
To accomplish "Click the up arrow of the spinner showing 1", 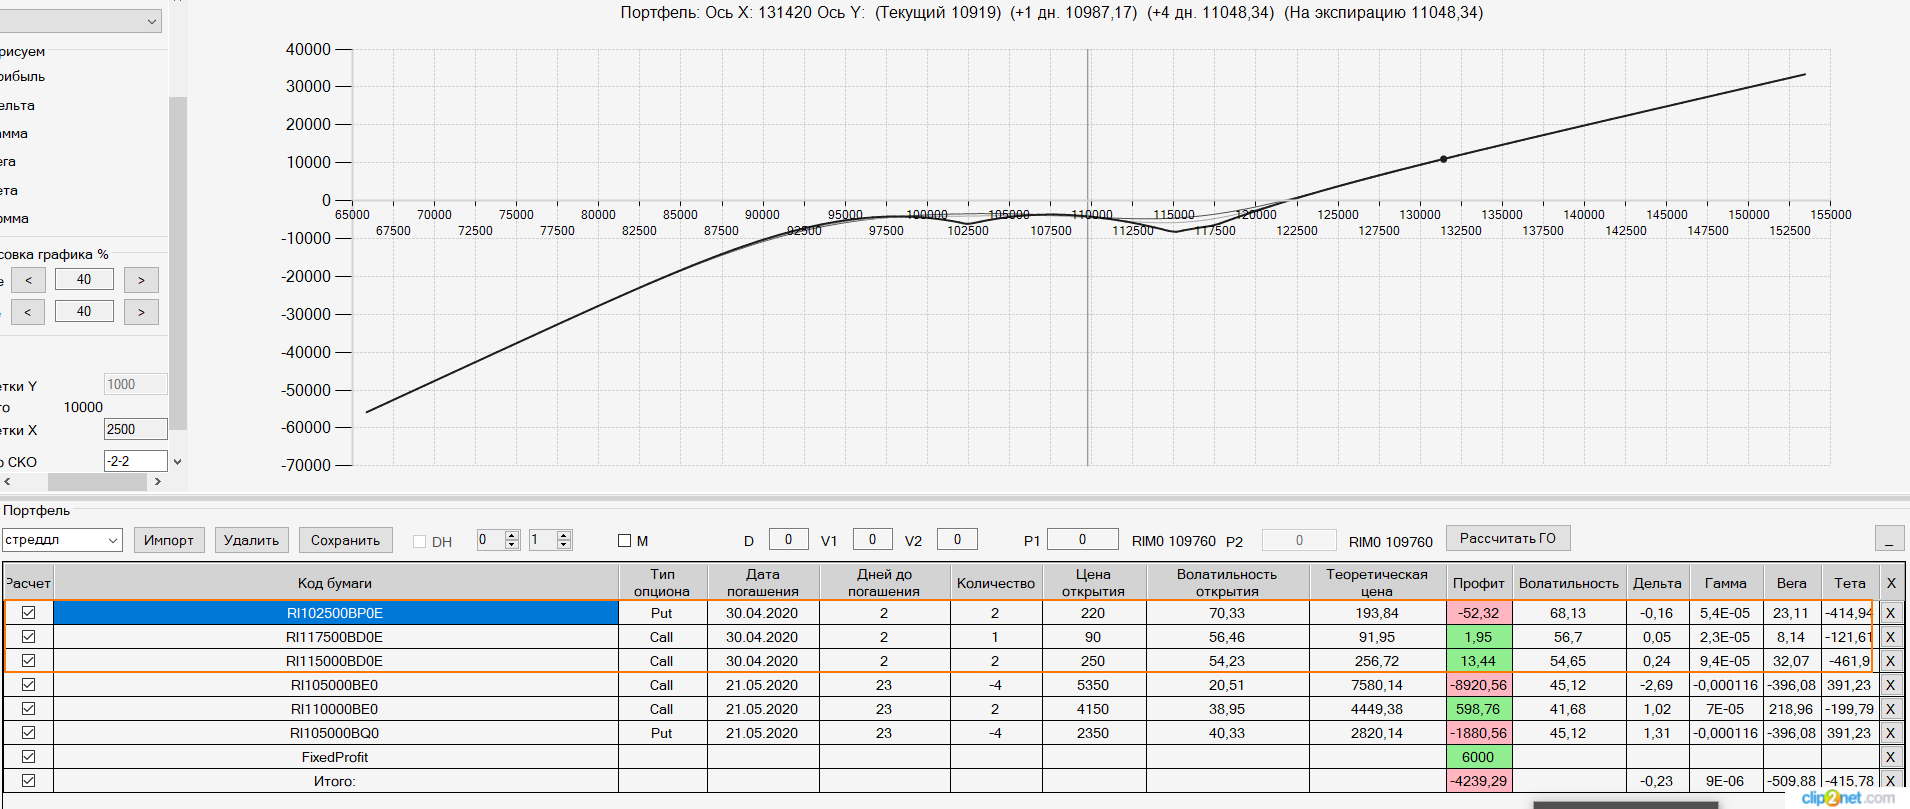I will [x=564, y=535].
